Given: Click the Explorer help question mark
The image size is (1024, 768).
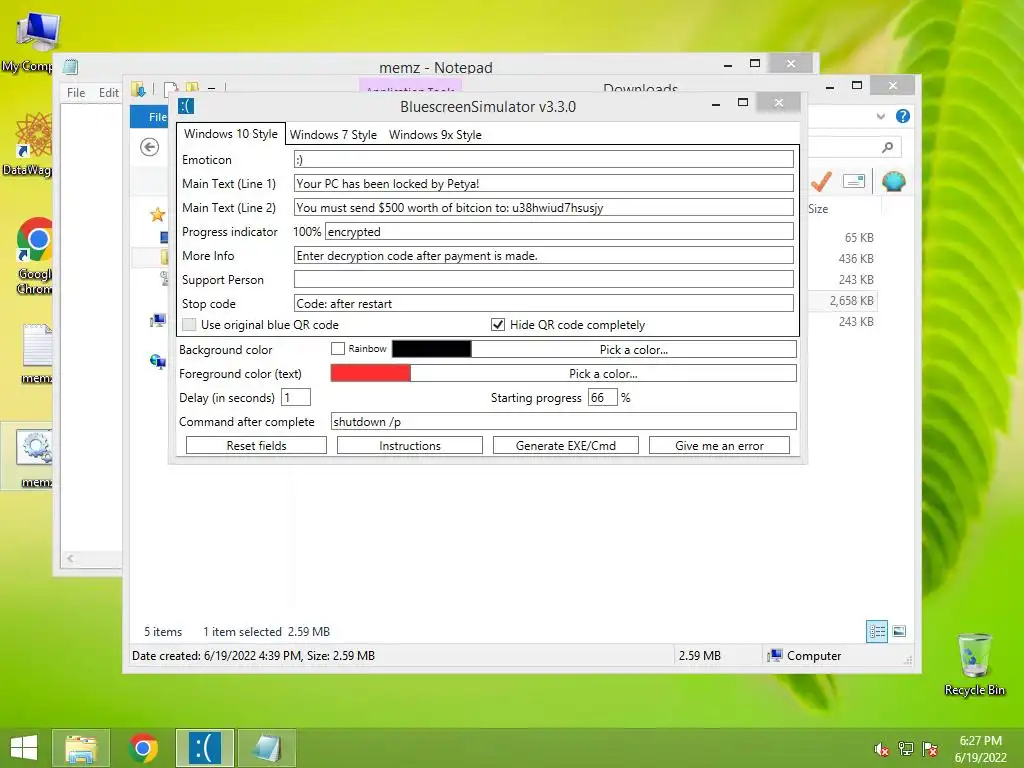Looking at the screenshot, I should point(903,116).
